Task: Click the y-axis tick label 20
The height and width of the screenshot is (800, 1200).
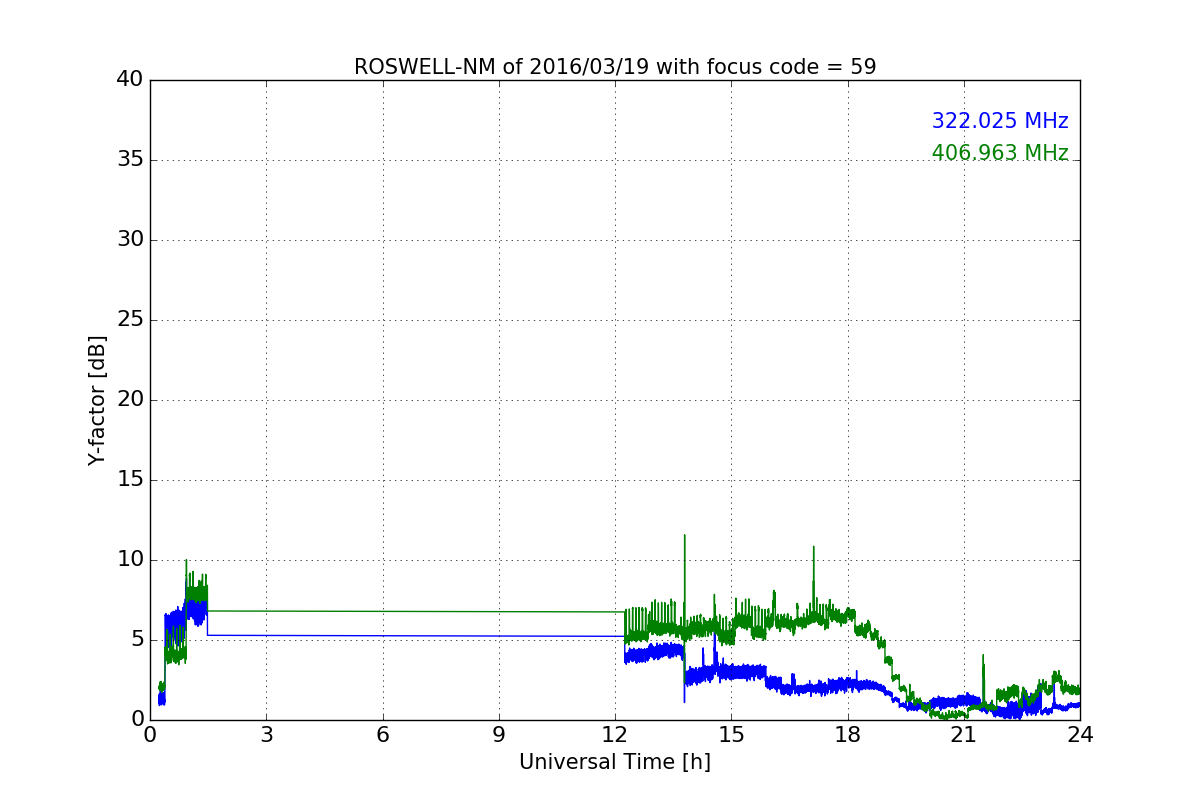Action: tap(129, 400)
